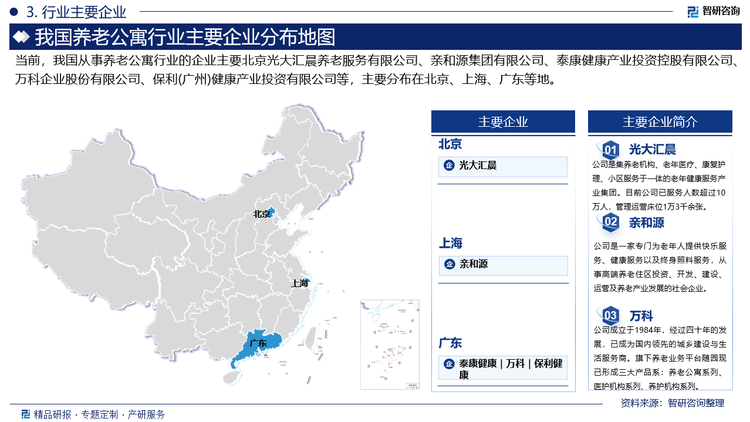750x422 pixels.
Task: Click the 上海 region heading in the list
Action: (451, 243)
